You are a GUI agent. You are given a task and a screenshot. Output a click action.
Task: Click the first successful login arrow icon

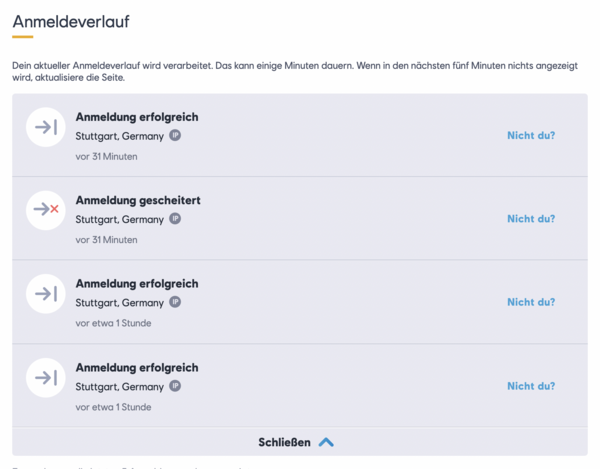46,127
